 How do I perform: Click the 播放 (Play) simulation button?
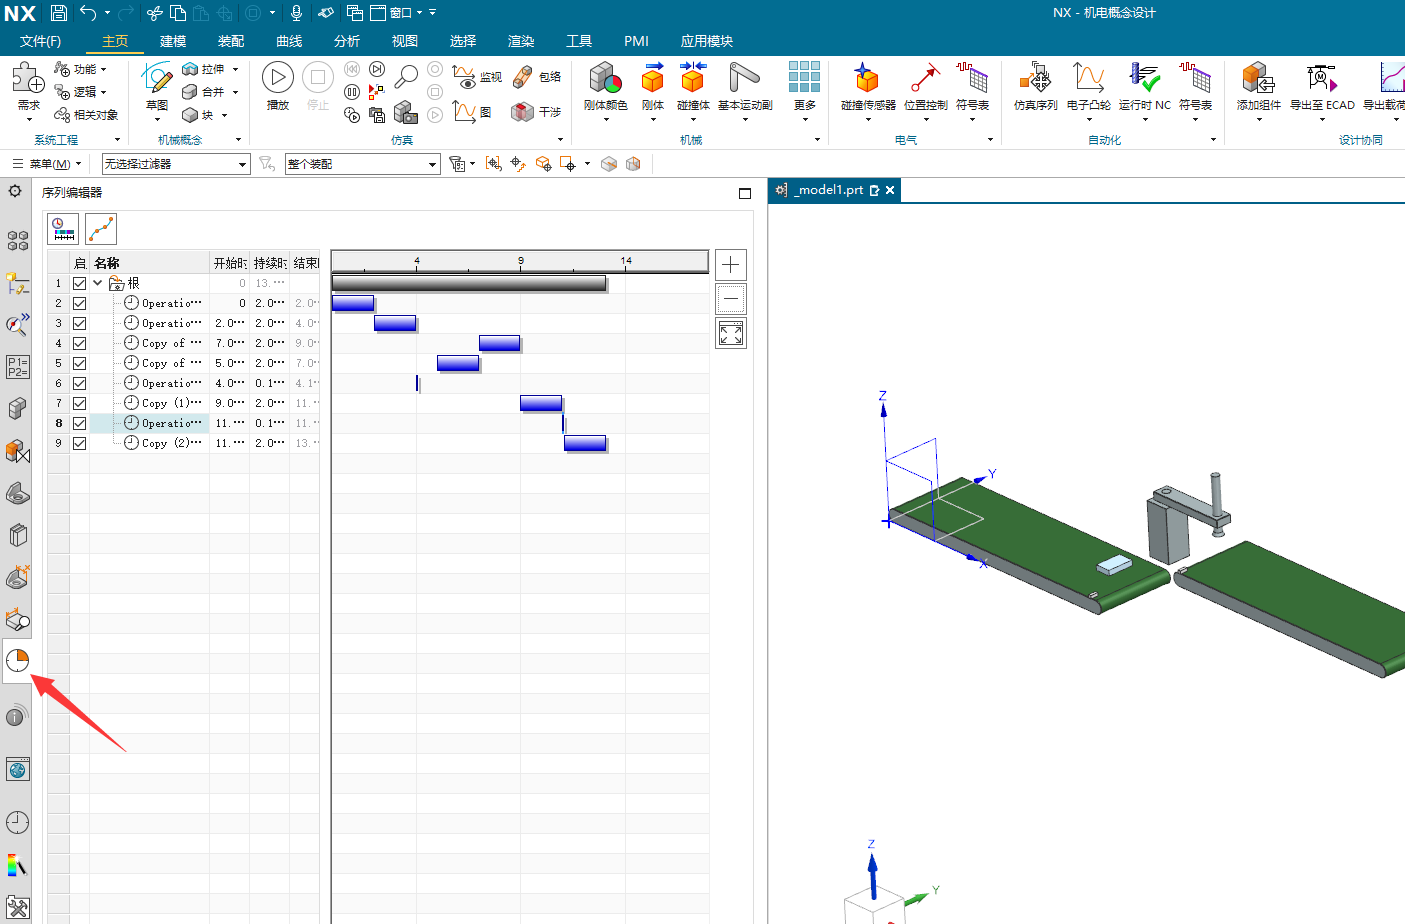point(277,77)
